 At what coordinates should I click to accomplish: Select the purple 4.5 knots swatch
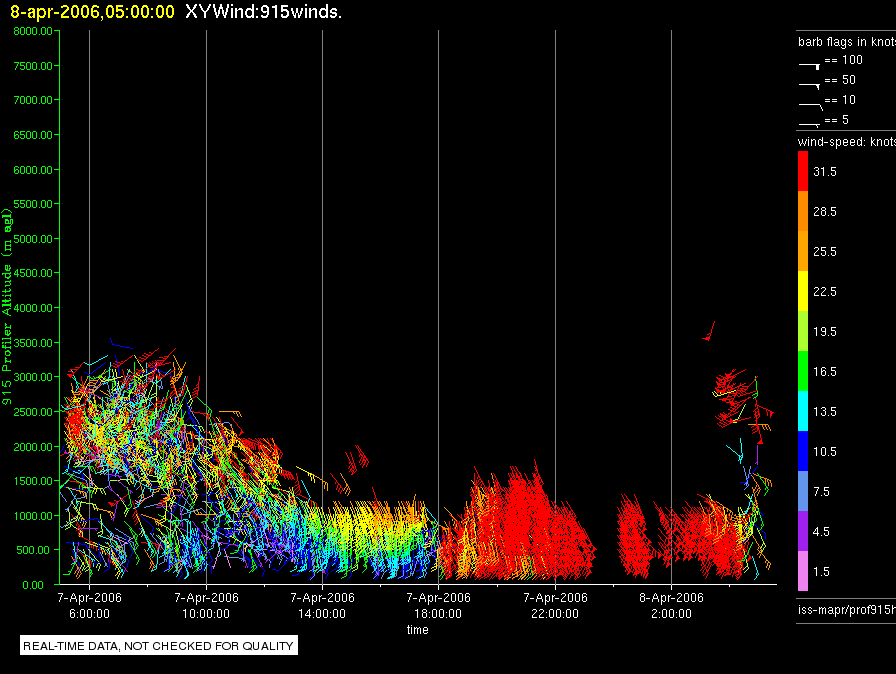point(803,531)
